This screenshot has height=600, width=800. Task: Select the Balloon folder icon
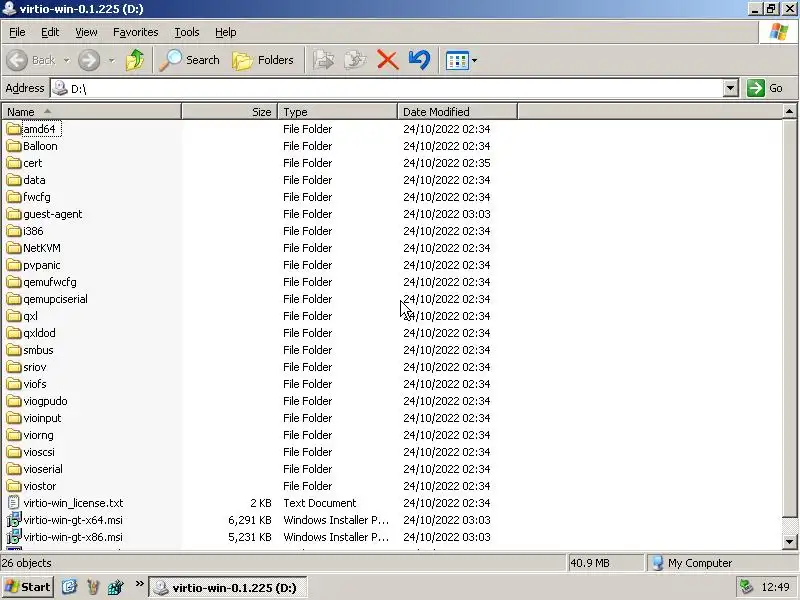[14, 146]
